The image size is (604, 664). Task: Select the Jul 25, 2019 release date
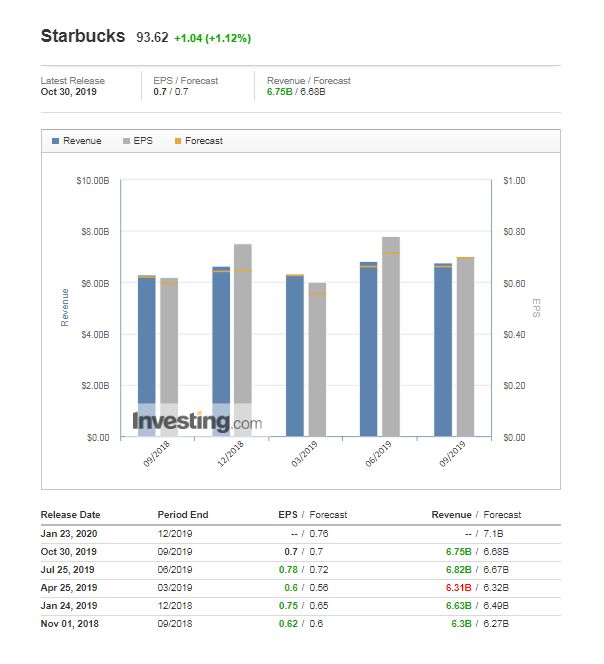click(x=67, y=570)
